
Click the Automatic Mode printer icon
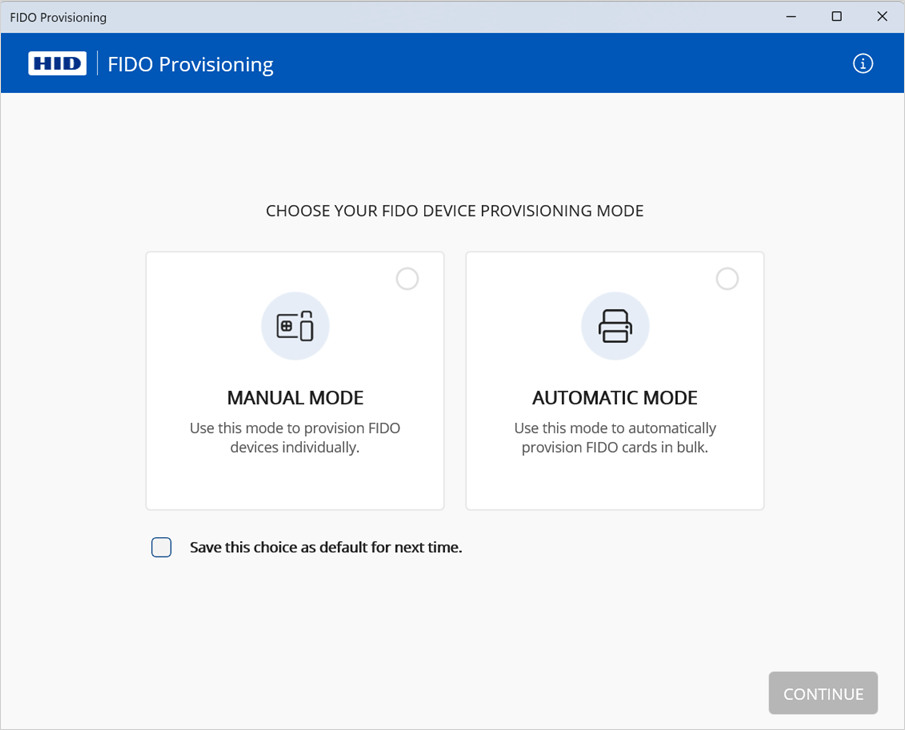pos(615,326)
